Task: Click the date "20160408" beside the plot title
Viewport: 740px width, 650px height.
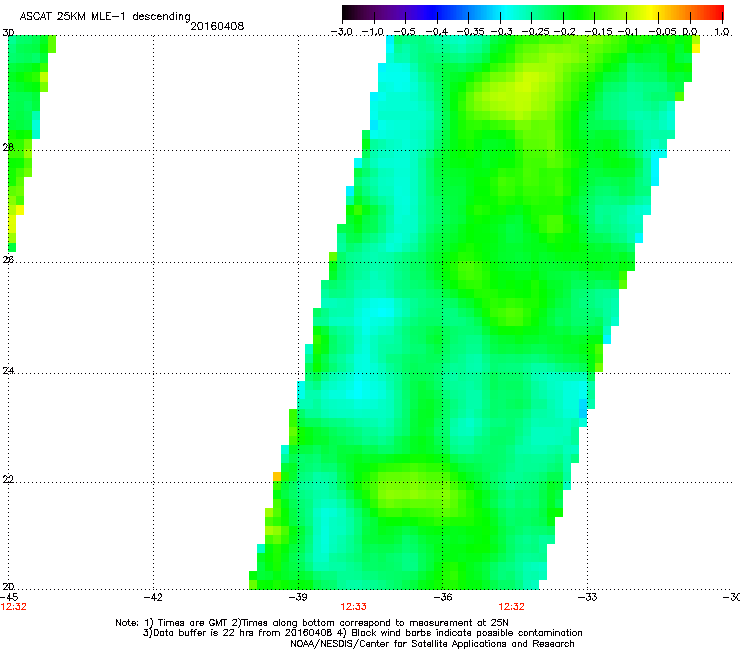Action: pos(217,26)
